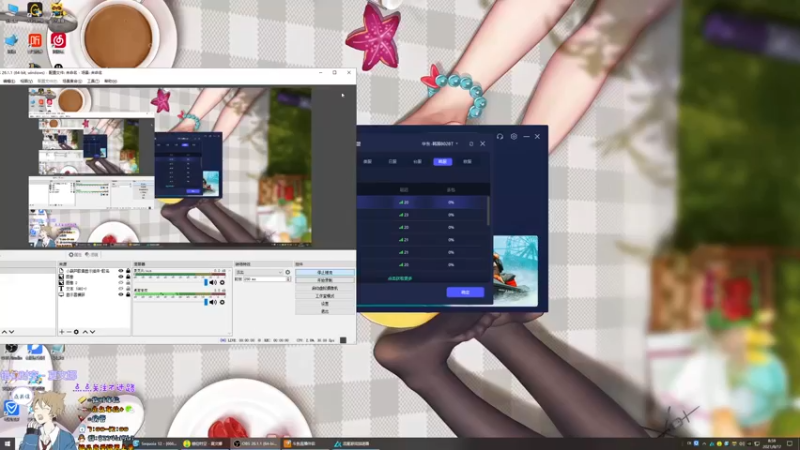Refresh the server list in accelerator dialog

point(471,144)
